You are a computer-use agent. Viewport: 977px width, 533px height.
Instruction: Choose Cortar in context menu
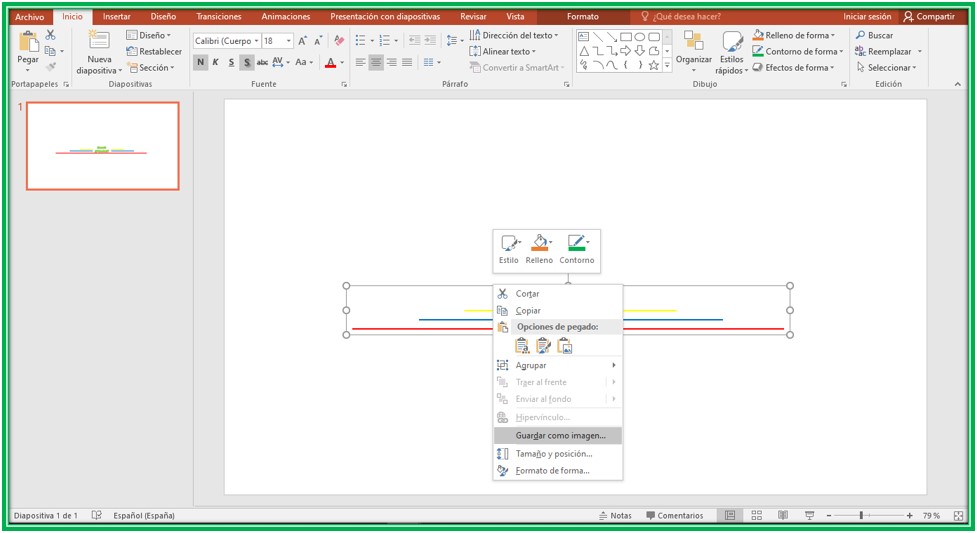558,294
